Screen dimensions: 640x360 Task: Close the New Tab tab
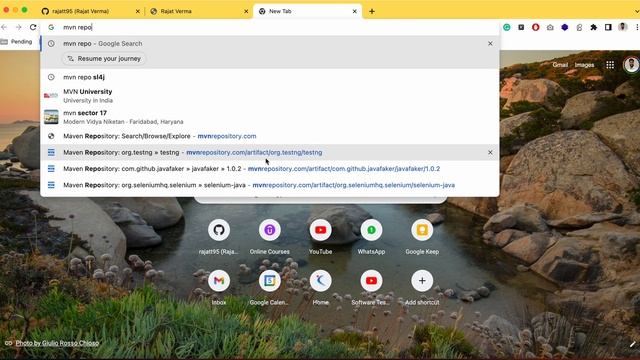tap(354, 11)
